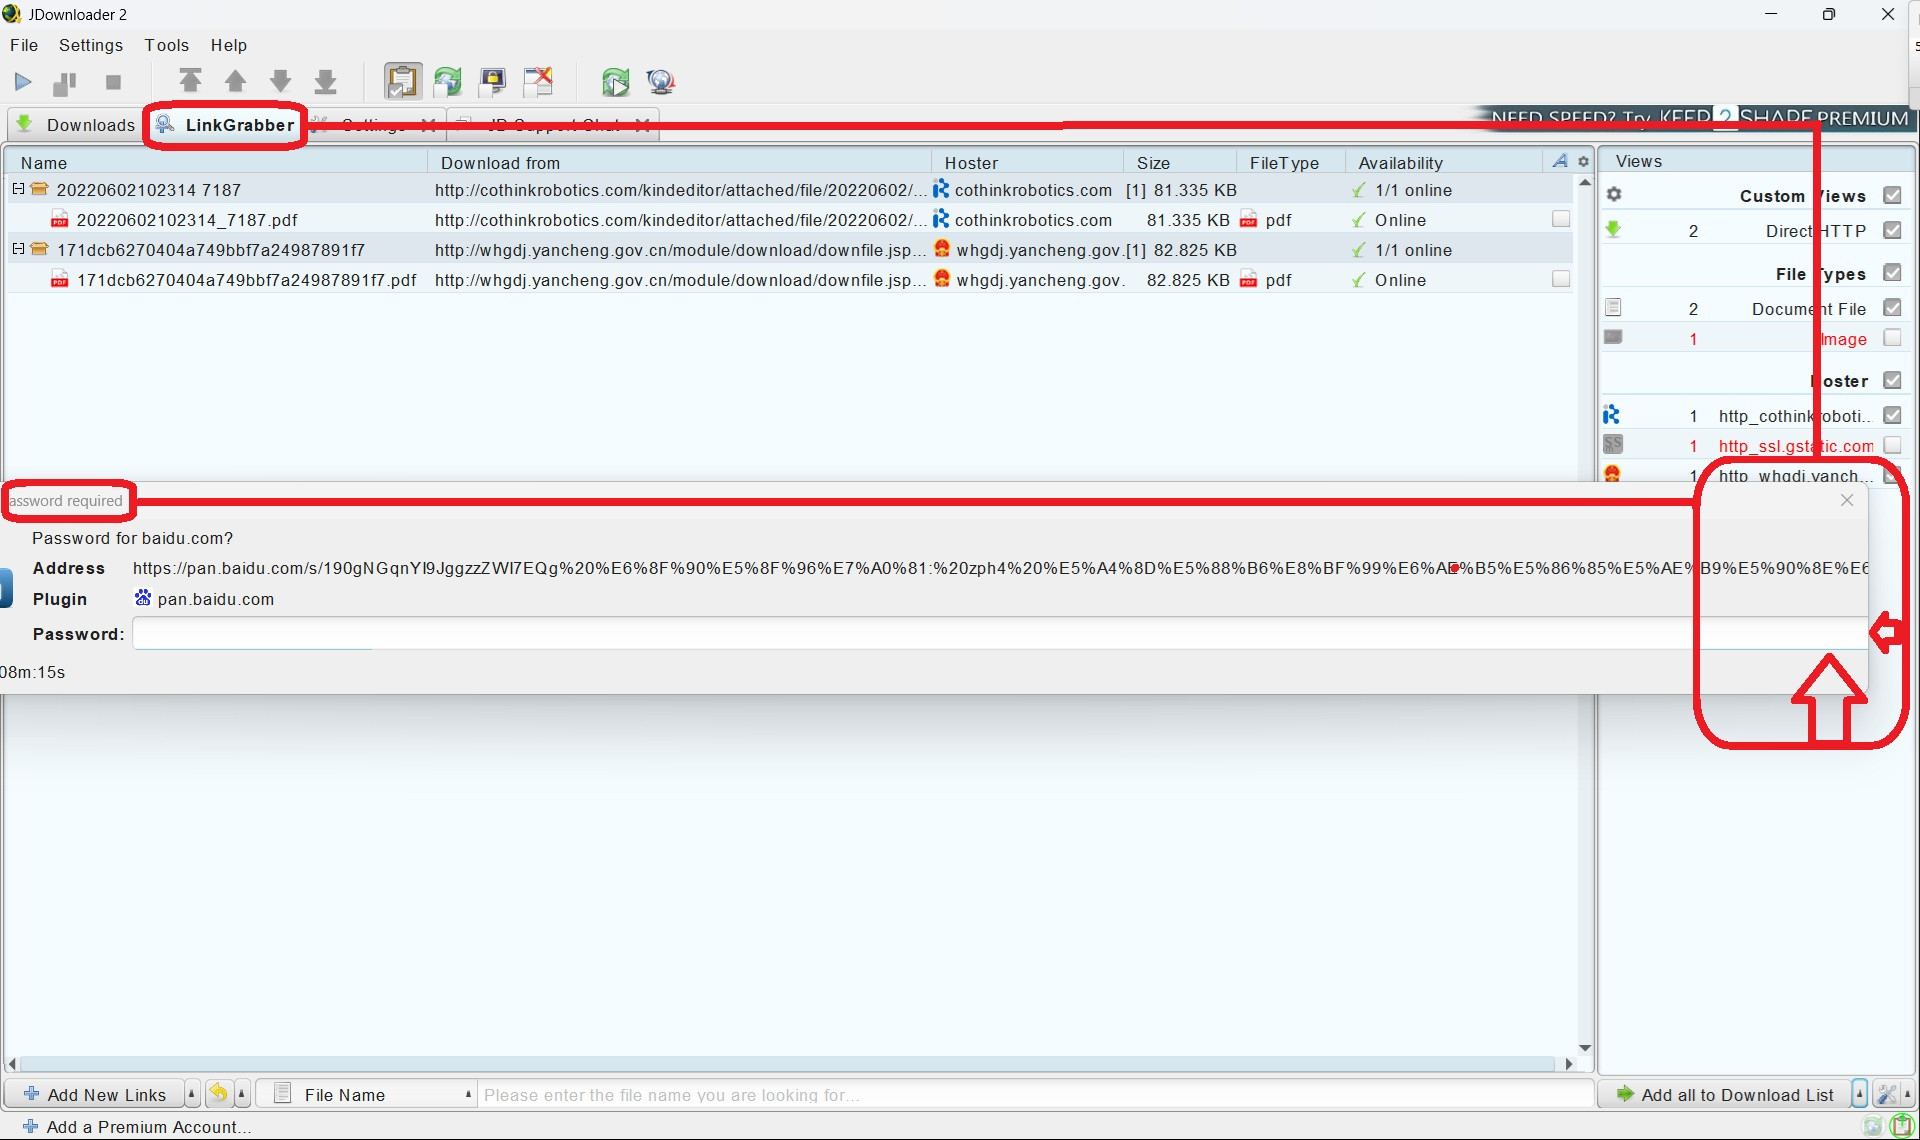Uncheck the Direct HTTP view checkbox

(x=1892, y=230)
